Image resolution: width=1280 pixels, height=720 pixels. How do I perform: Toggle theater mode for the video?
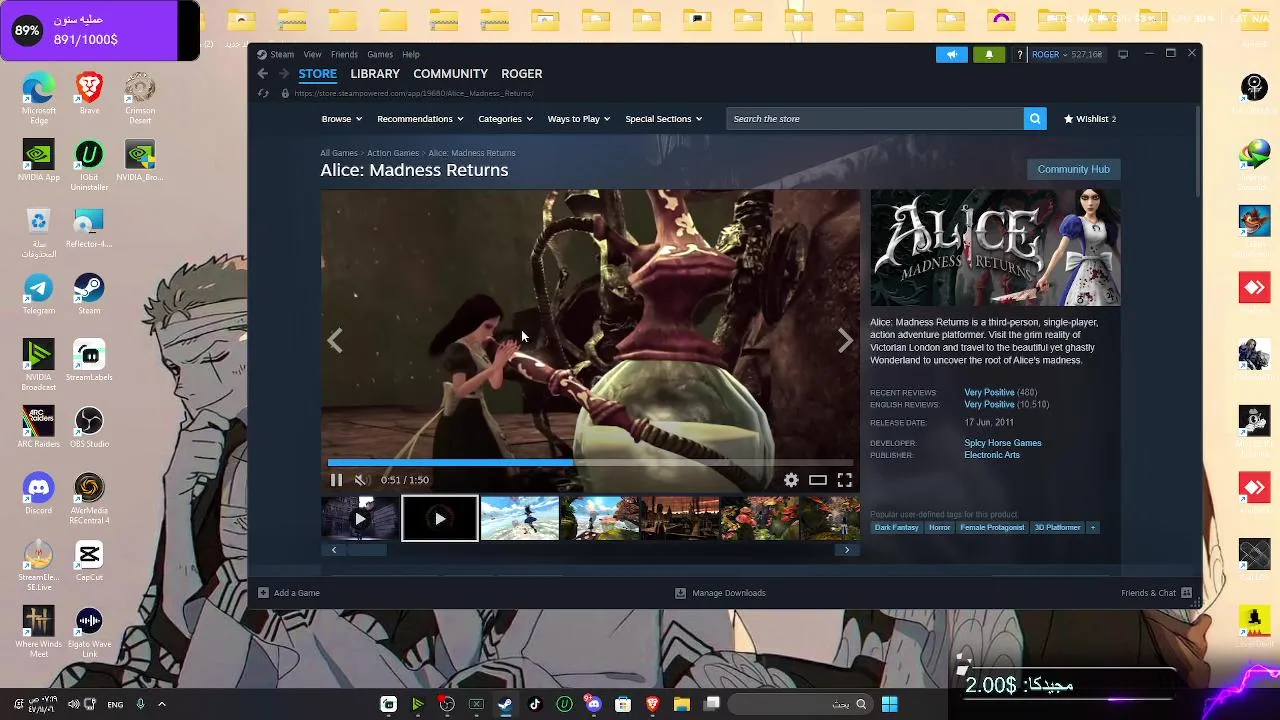pos(818,480)
